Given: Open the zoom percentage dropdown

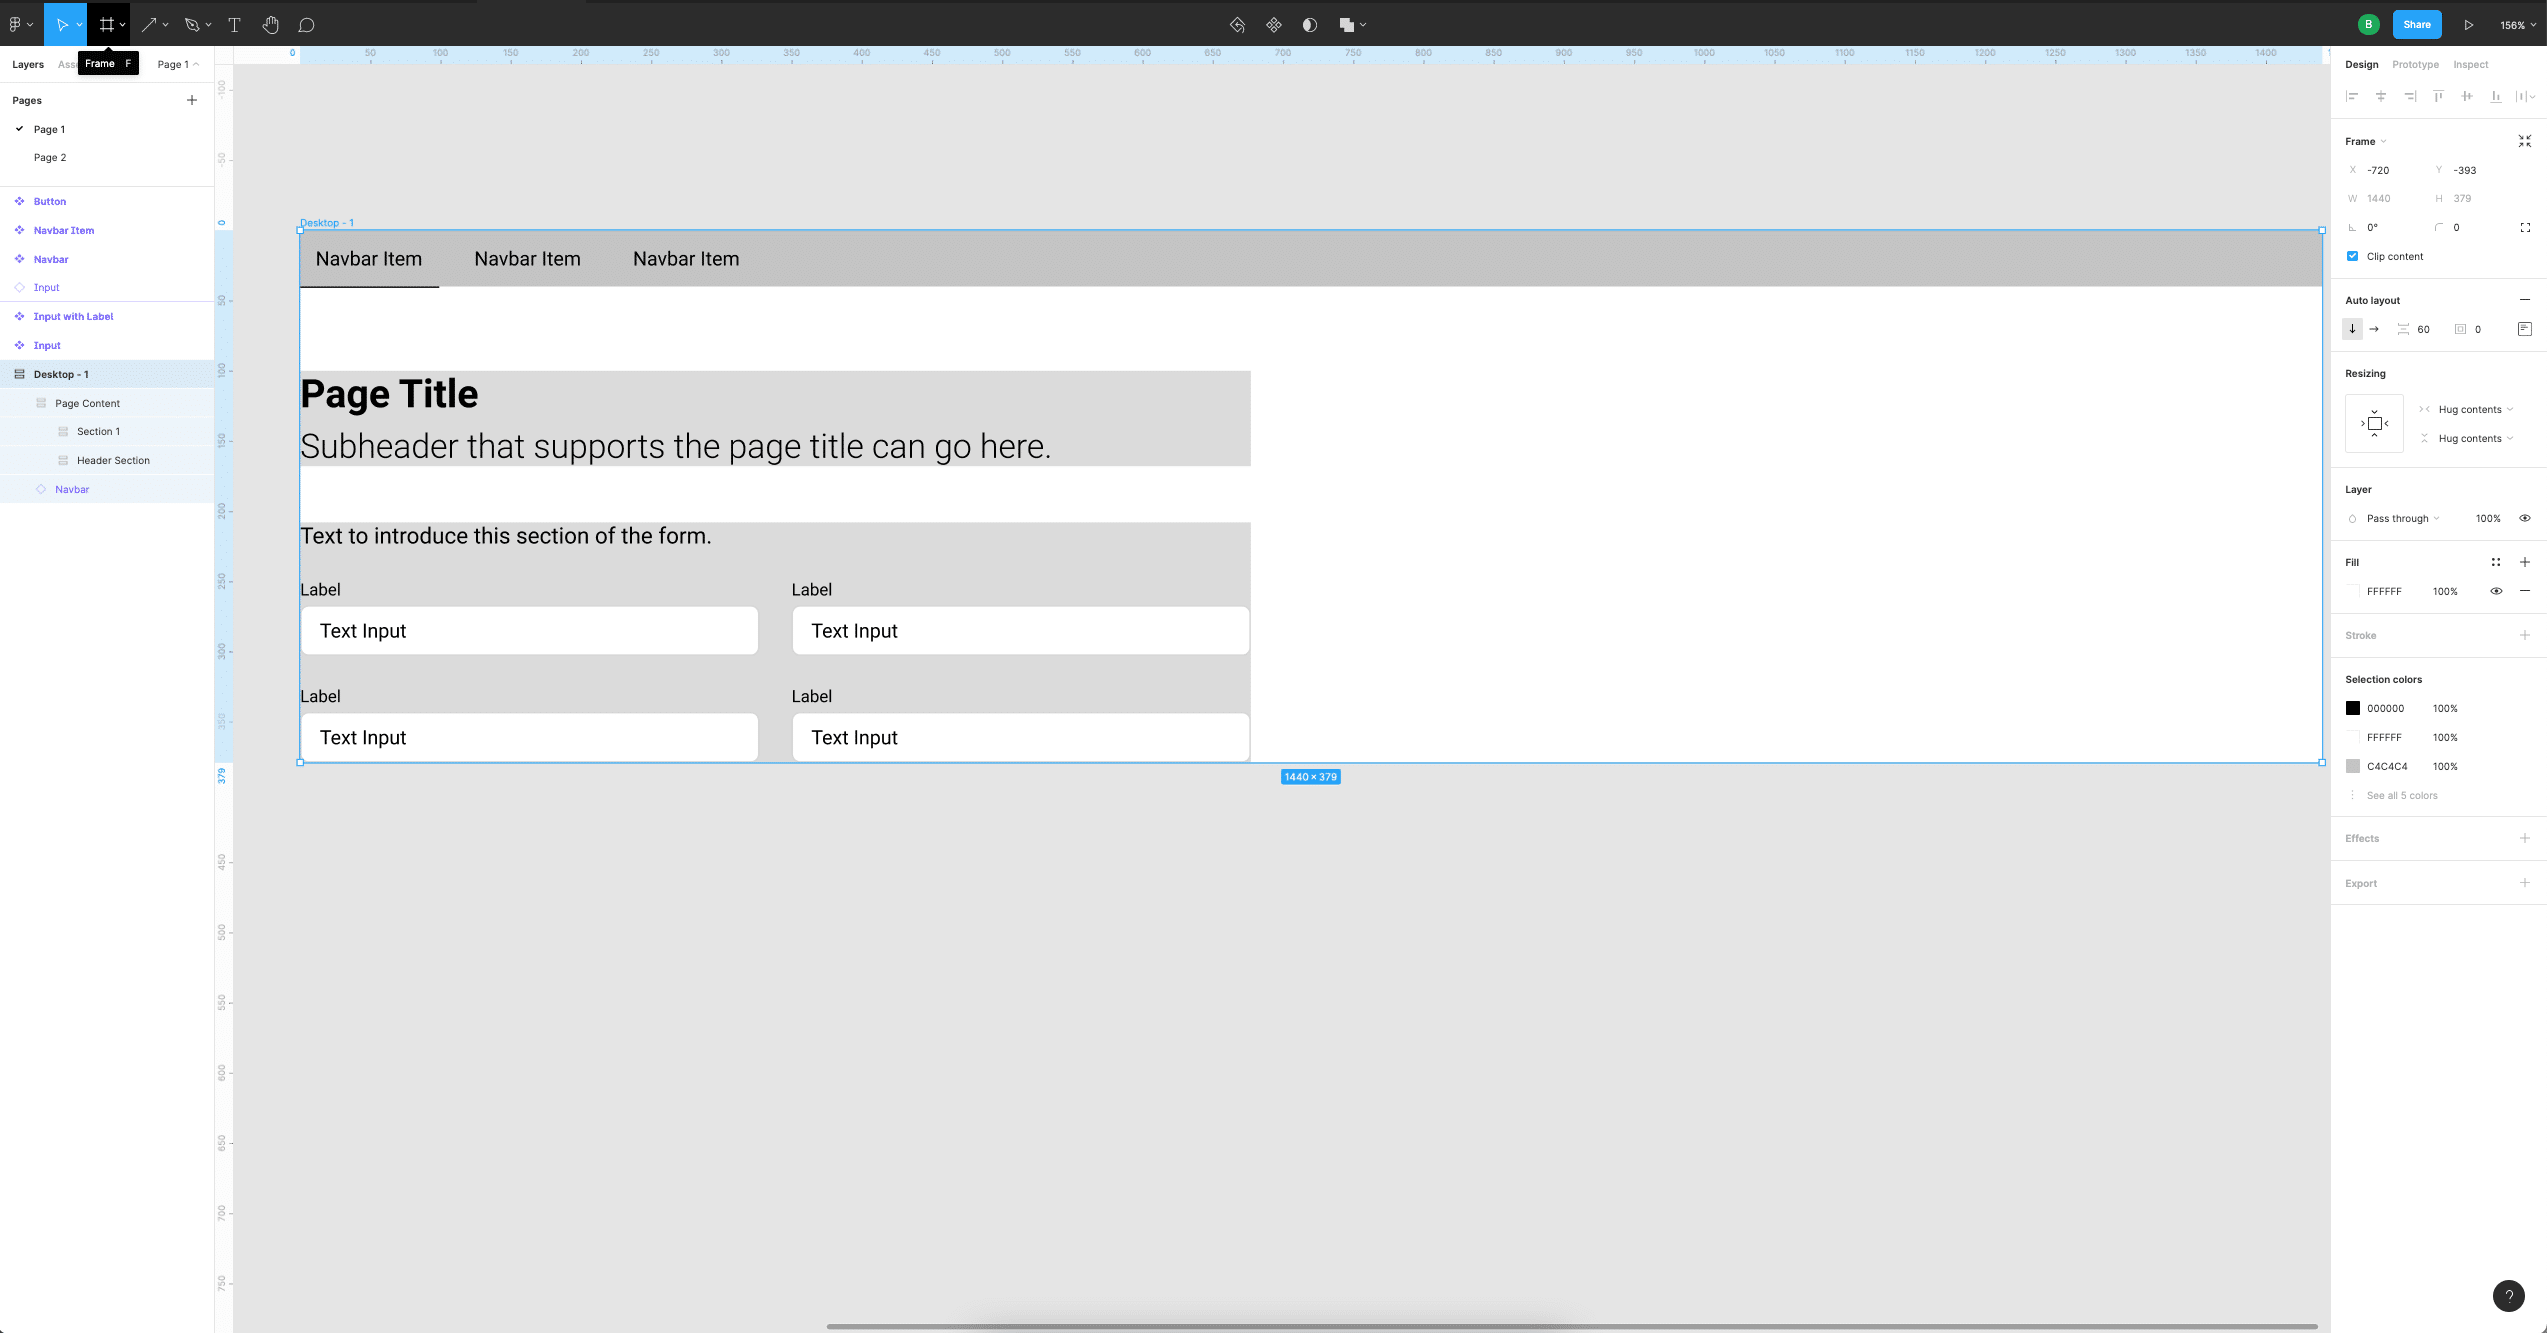Looking at the screenshot, I should tap(2513, 24).
